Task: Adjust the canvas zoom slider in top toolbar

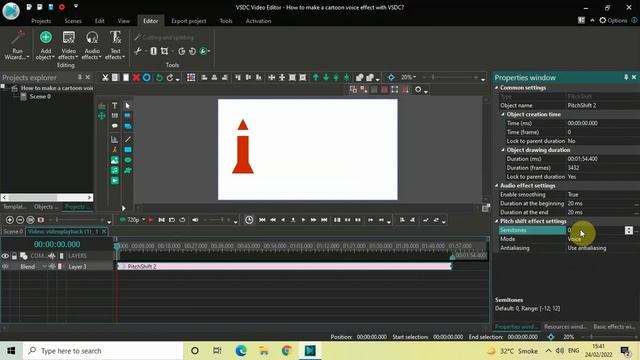Action: click(450, 77)
